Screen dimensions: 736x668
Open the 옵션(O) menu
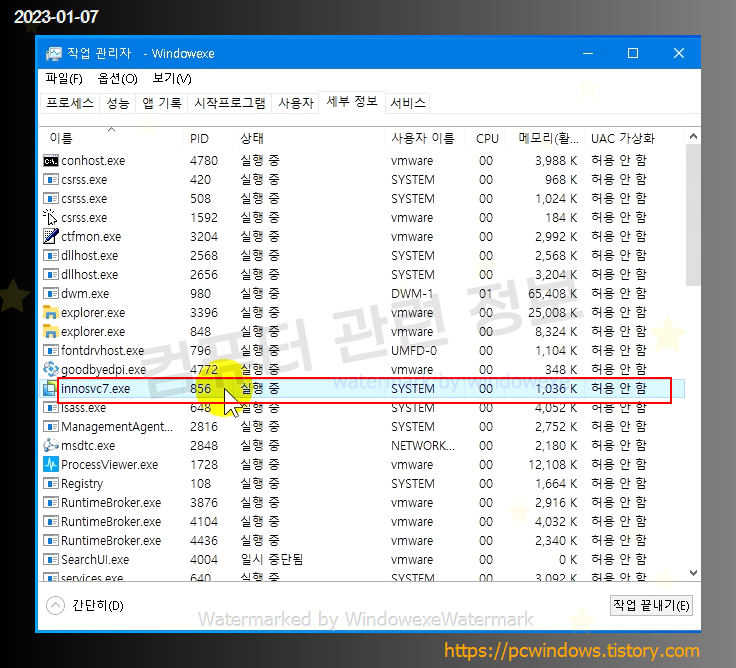[x=117, y=78]
